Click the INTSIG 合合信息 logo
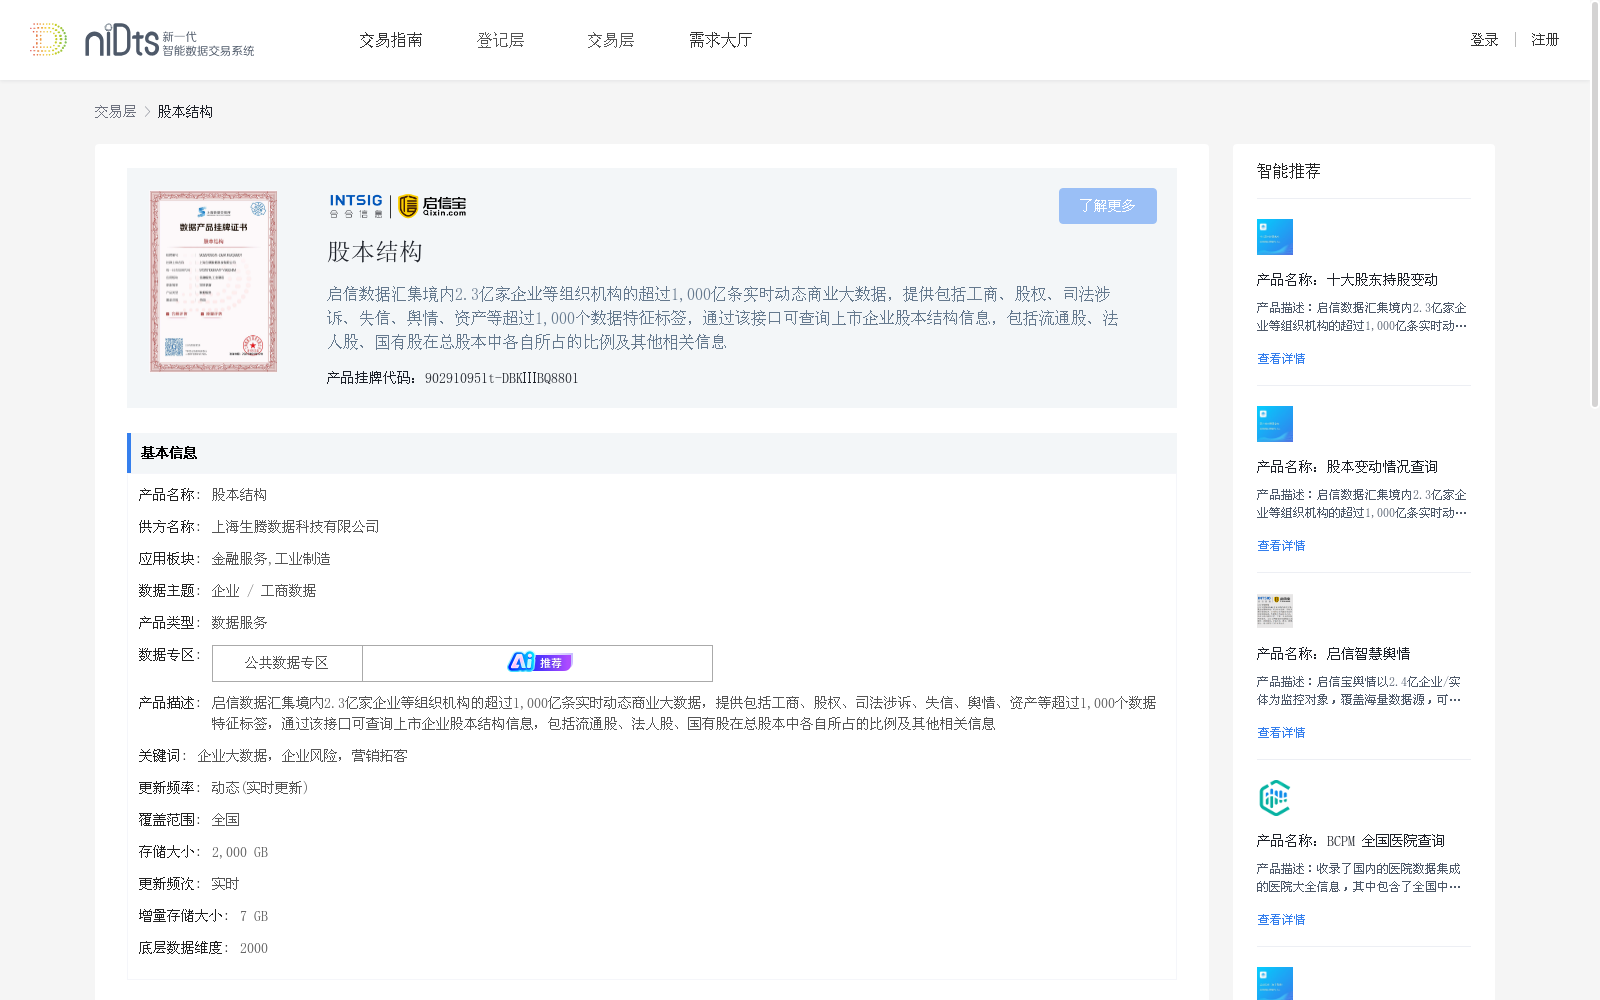 point(356,206)
